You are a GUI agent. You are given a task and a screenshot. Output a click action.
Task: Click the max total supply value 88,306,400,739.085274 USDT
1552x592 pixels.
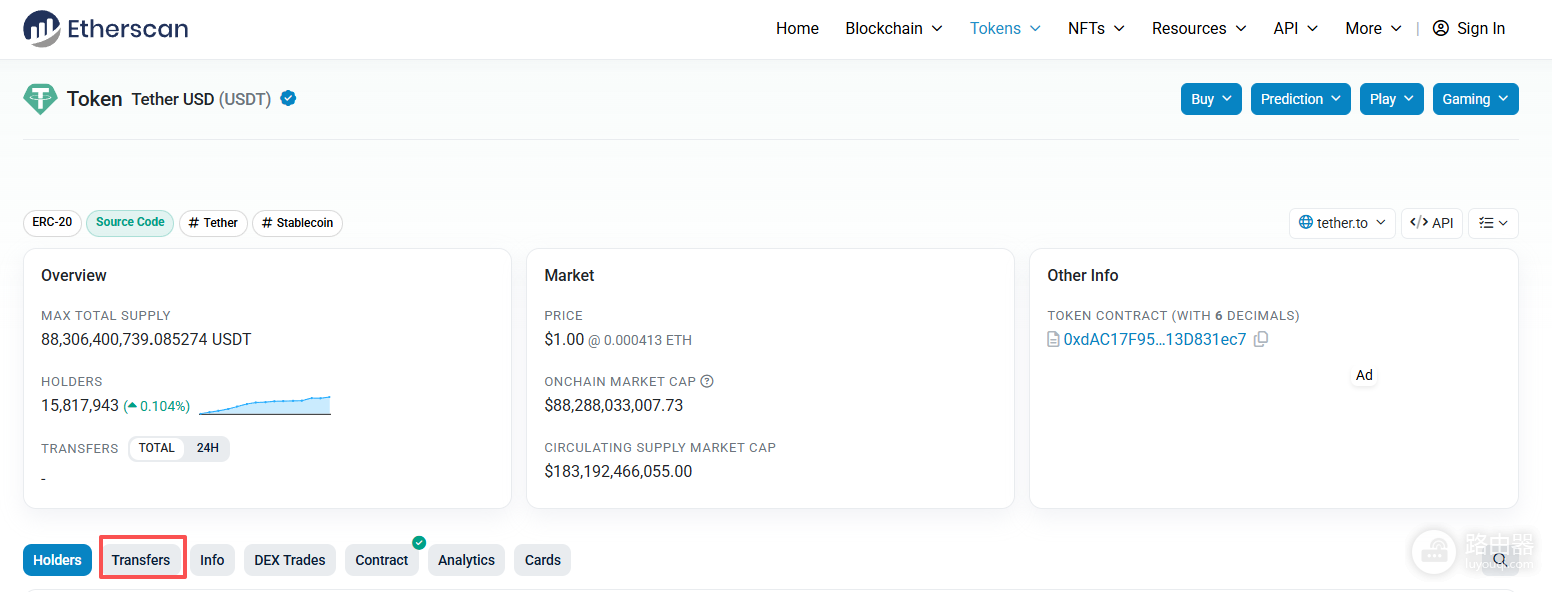pyautogui.click(x=146, y=339)
